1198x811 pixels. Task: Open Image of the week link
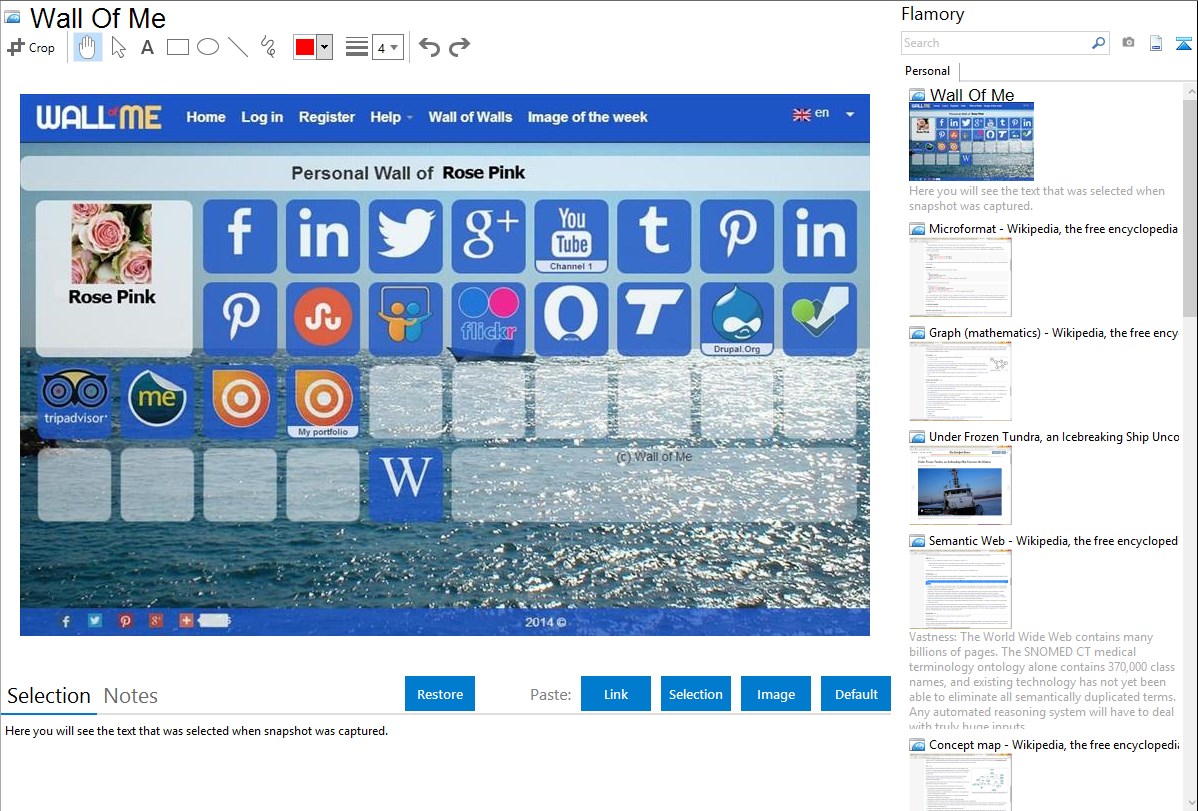pos(588,117)
